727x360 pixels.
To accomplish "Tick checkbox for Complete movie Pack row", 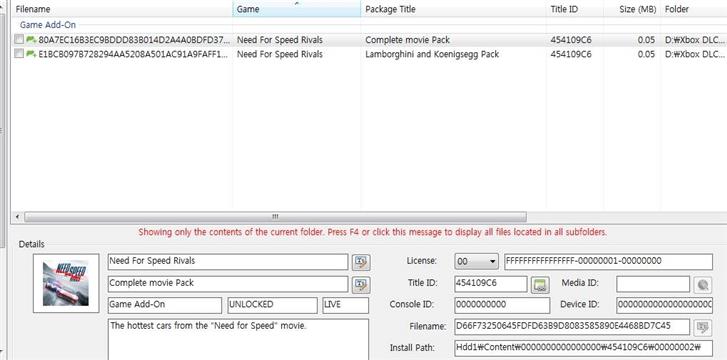I will click(19, 40).
